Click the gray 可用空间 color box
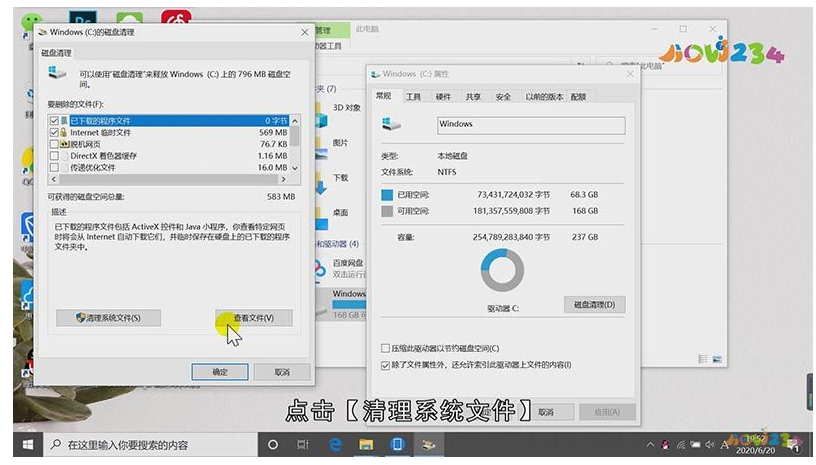Viewport: 816px width, 465px height. pos(387,211)
